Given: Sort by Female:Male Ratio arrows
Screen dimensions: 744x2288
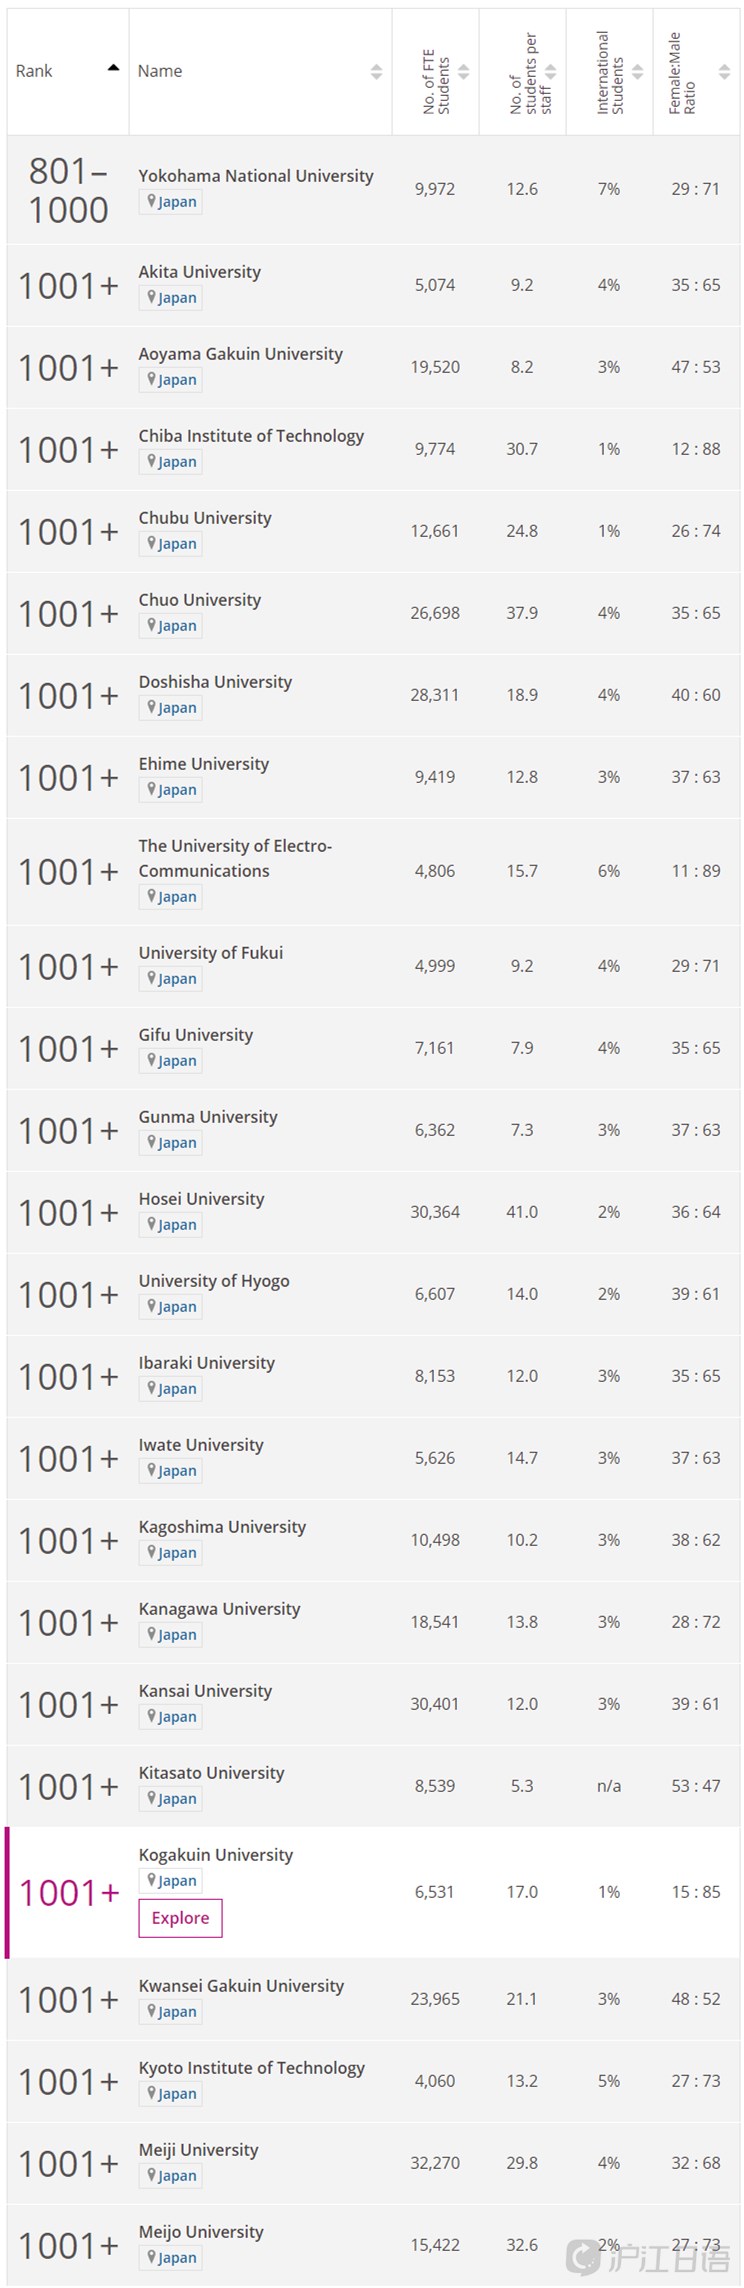Looking at the screenshot, I should [x=724, y=72].
